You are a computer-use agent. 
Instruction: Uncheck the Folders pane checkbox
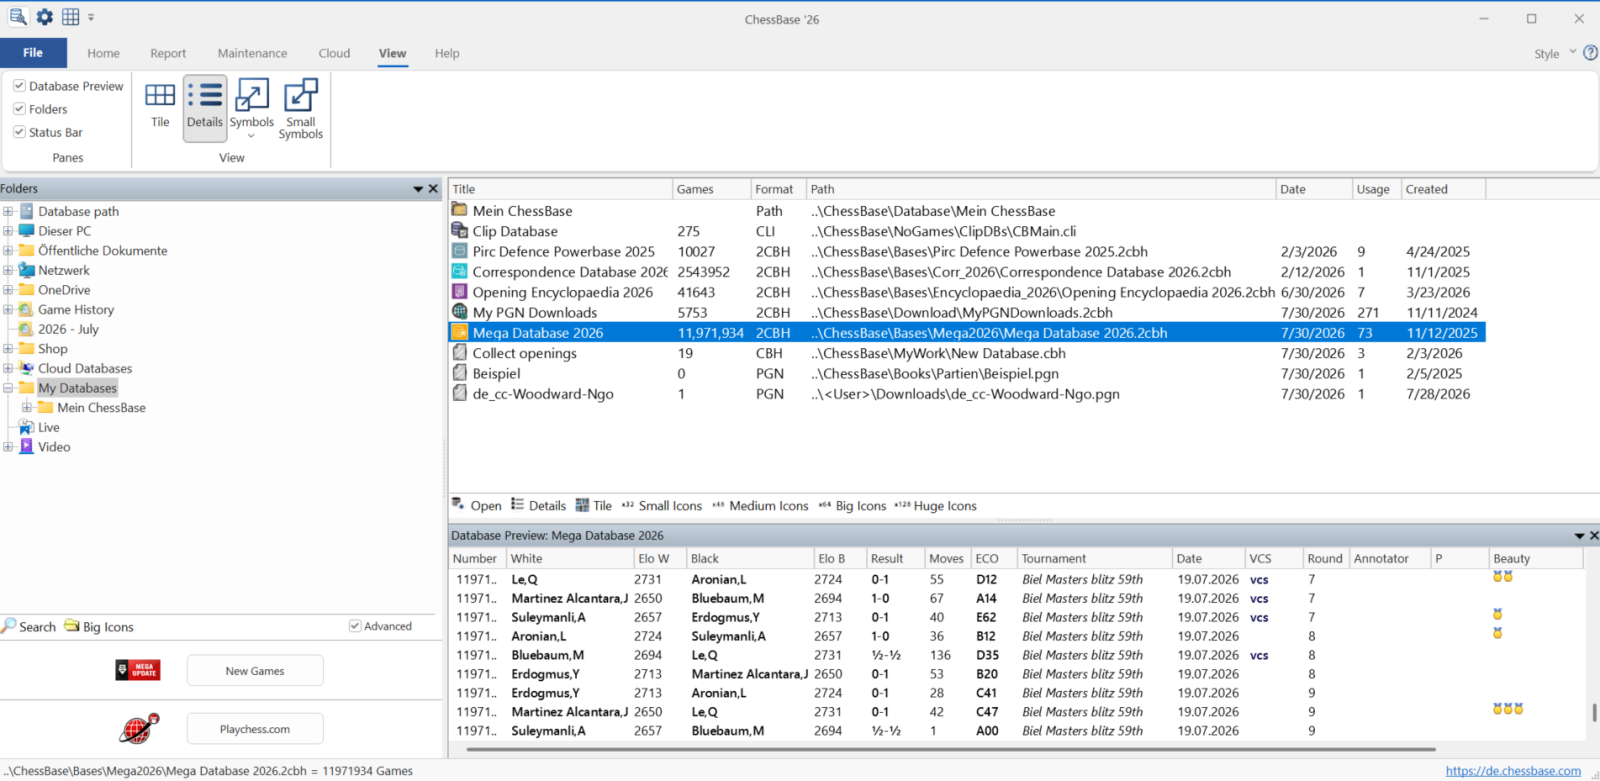coord(19,109)
